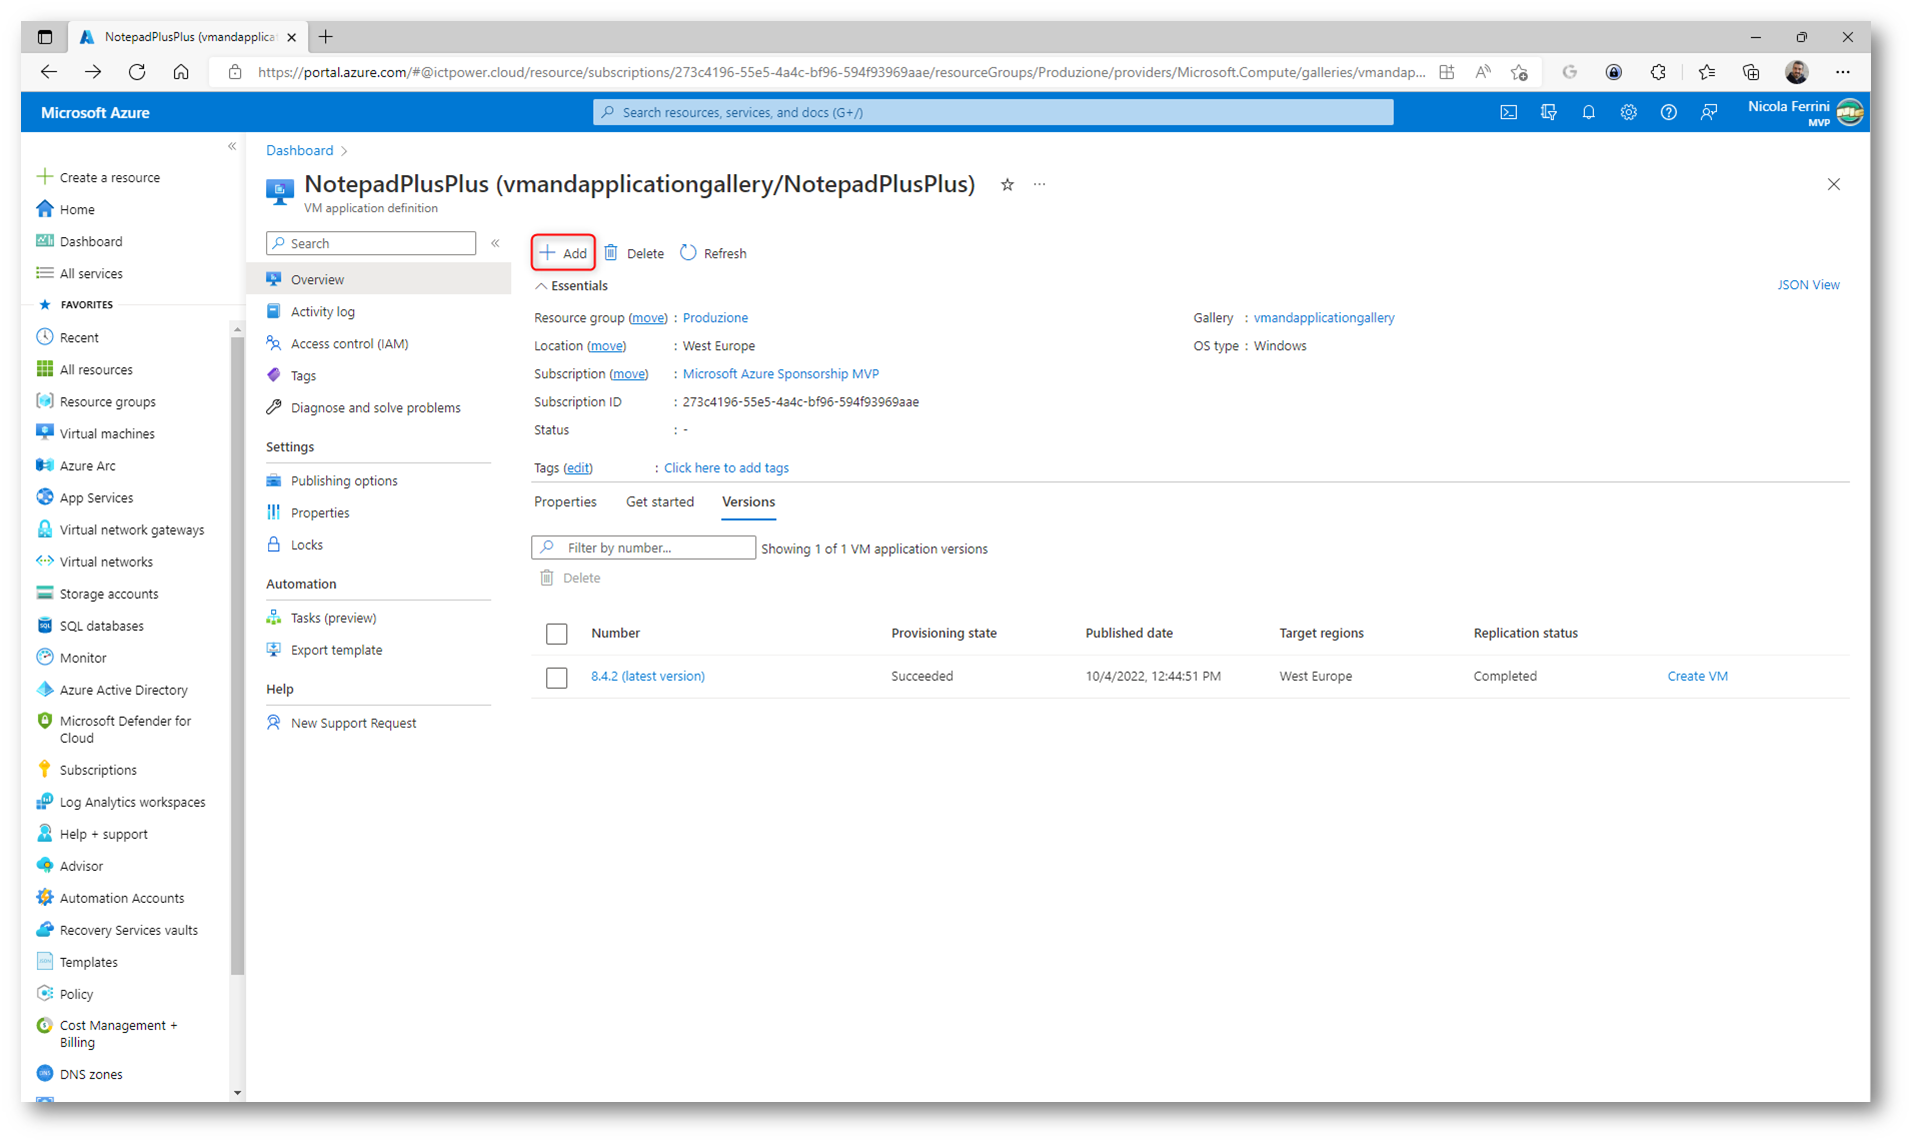Click the Microsoft Azure portal home logo
This screenshot has height=1144, width=1913.
(95, 113)
